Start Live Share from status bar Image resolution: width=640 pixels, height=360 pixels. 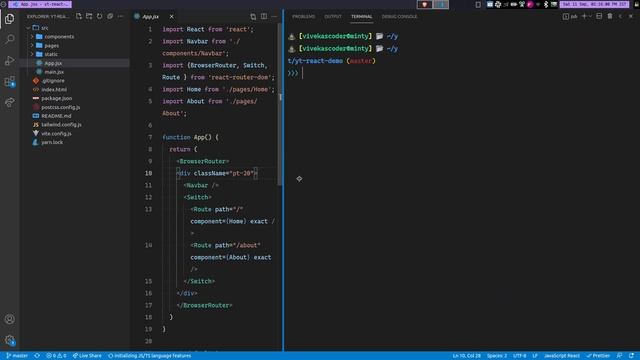[87, 356]
